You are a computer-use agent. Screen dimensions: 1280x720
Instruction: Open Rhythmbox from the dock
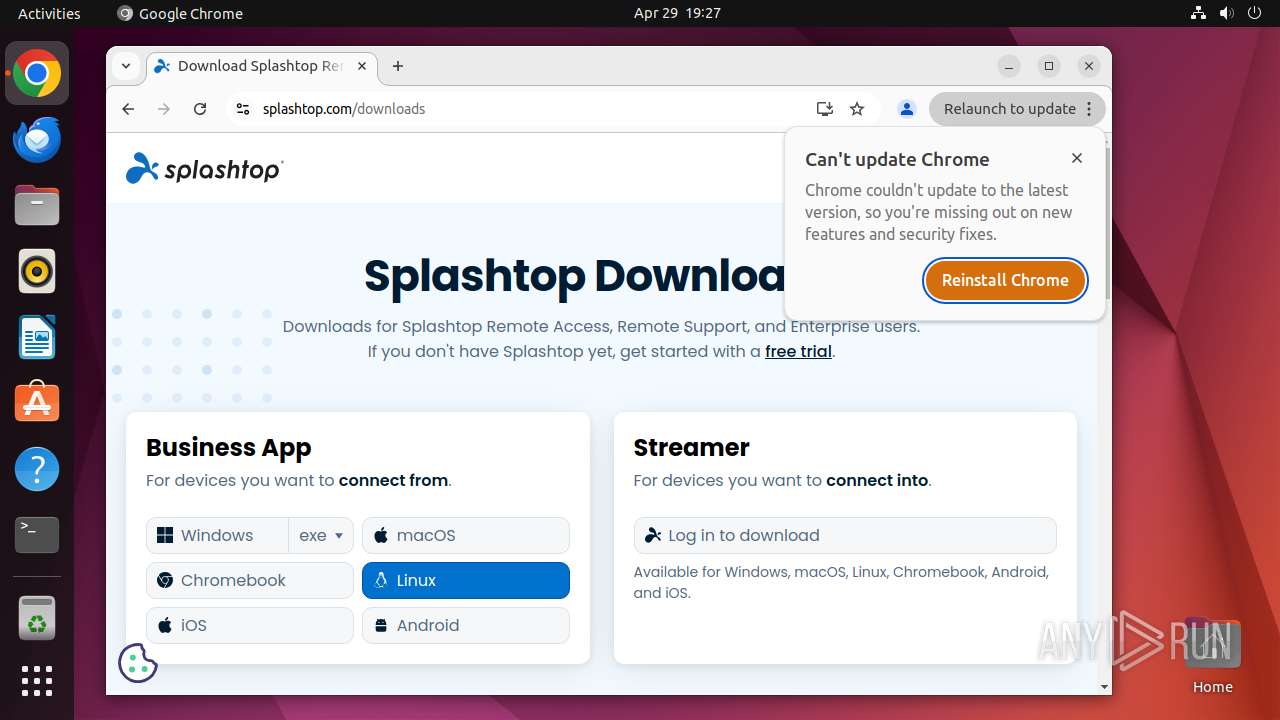(x=37, y=271)
